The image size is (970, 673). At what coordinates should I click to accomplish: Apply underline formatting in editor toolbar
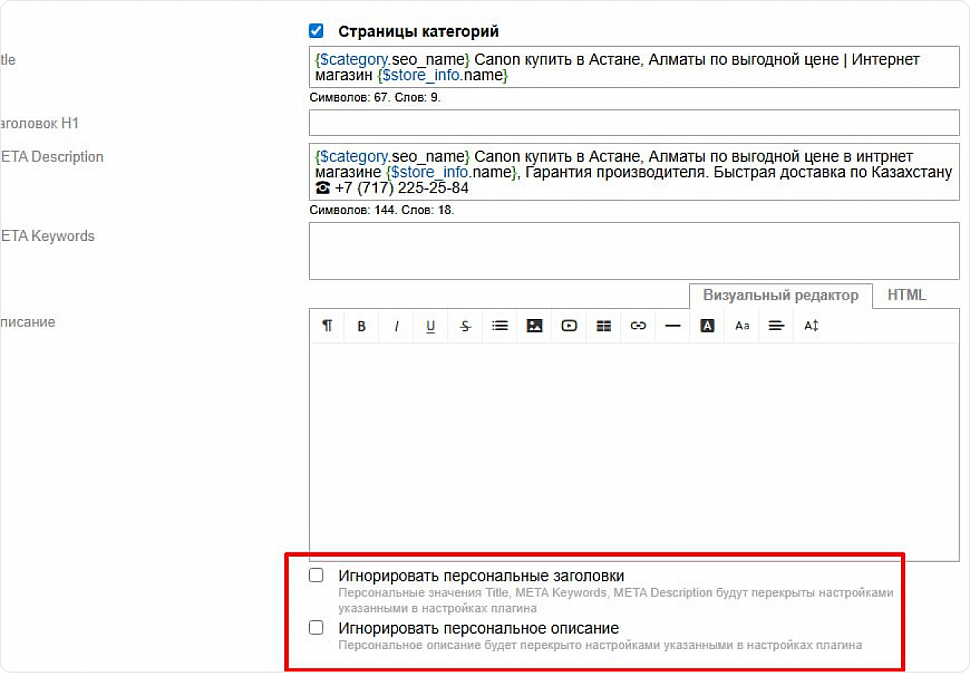pyautogui.click(x=431, y=326)
